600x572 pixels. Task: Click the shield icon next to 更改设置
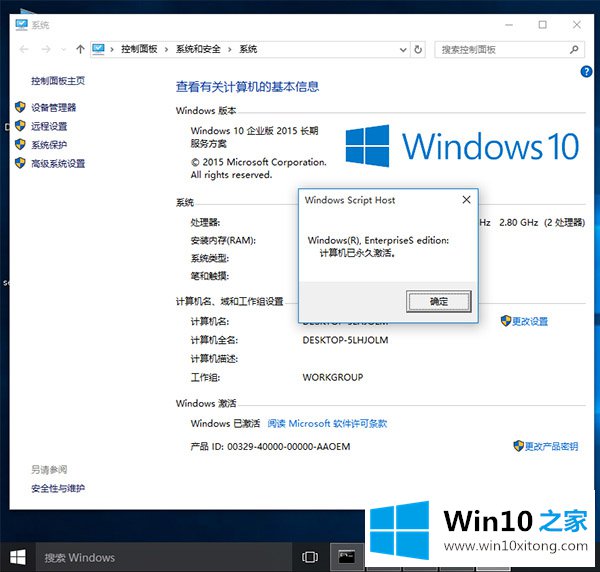[x=505, y=321]
